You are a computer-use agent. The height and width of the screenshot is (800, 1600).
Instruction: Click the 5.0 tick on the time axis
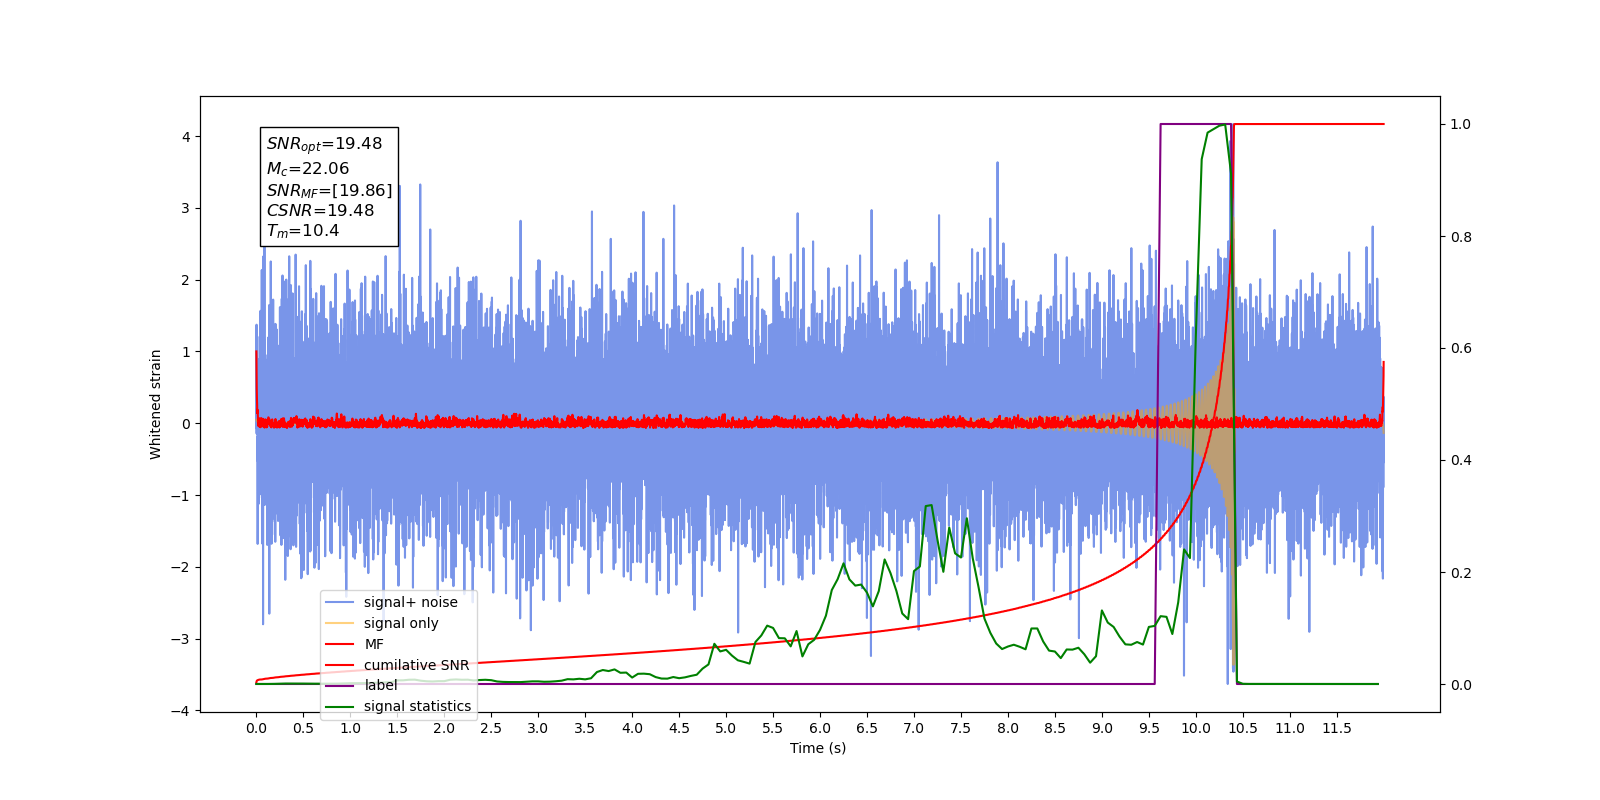[726, 728]
